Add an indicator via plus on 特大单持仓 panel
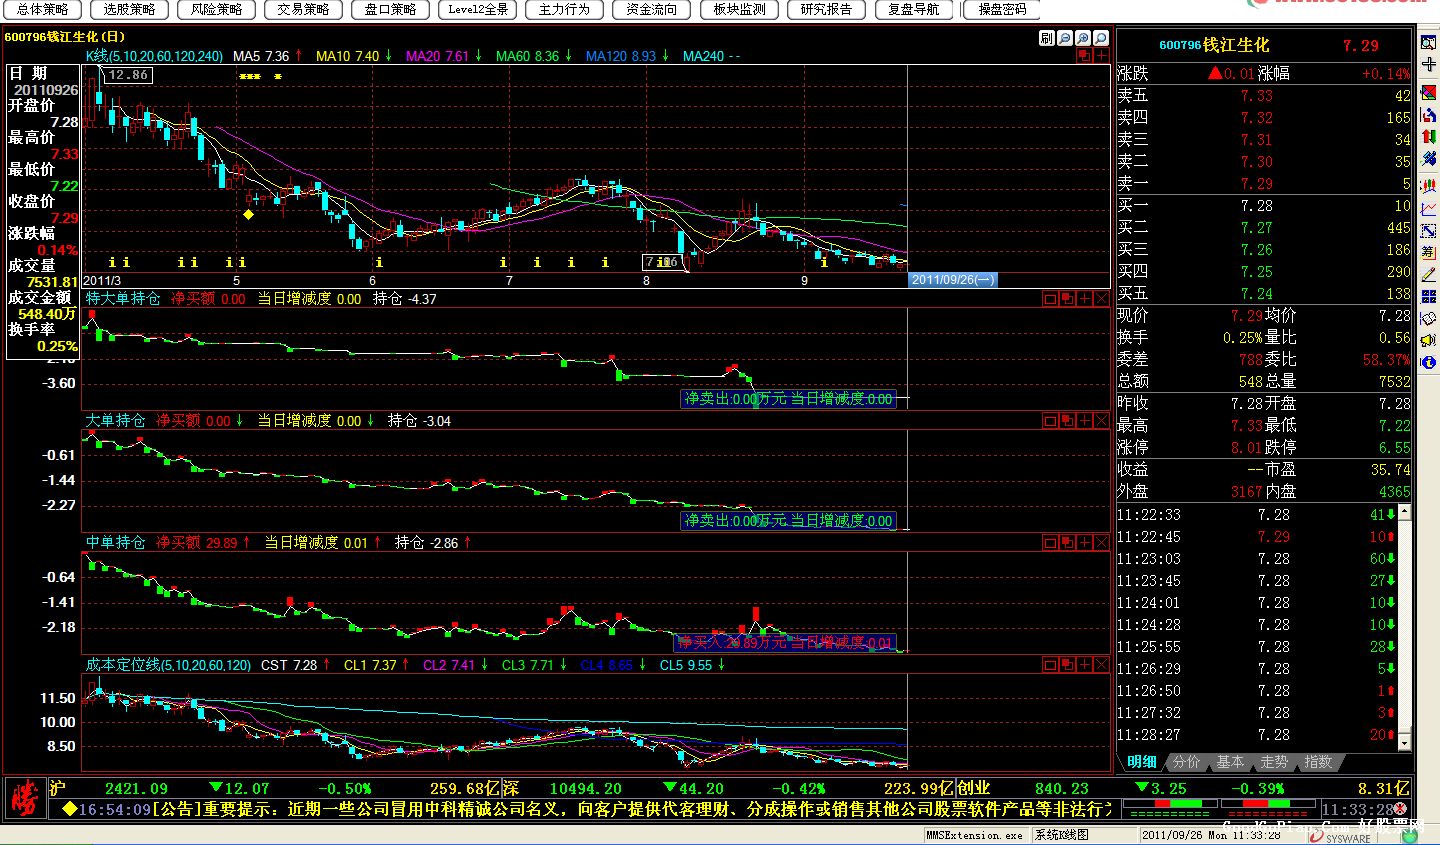Viewport: 1440px width, 845px height. click(x=1084, y=299)
